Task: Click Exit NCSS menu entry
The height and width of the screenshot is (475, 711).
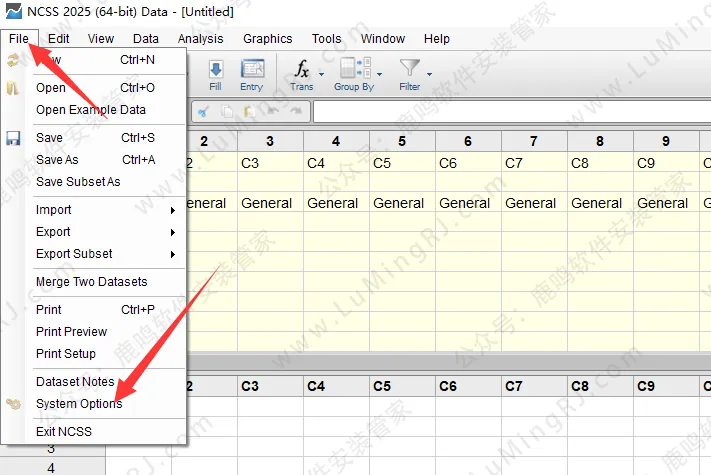Action: (x=64, y=432)
